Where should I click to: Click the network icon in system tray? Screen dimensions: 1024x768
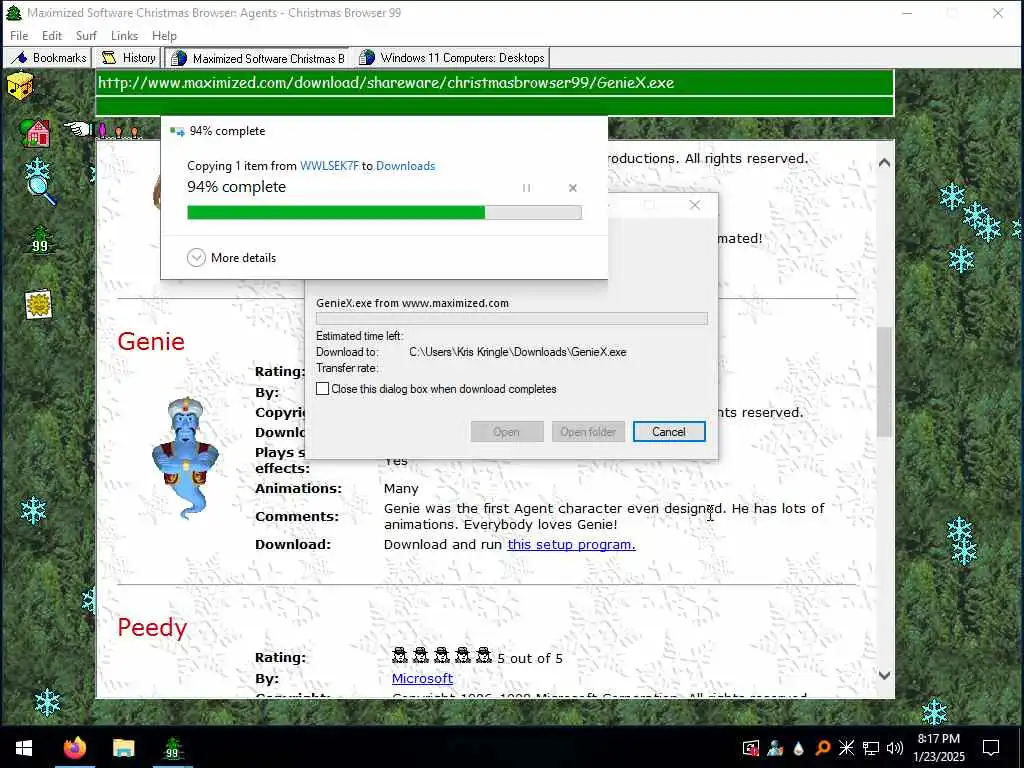pyautogui.click(x=871, y=748)
